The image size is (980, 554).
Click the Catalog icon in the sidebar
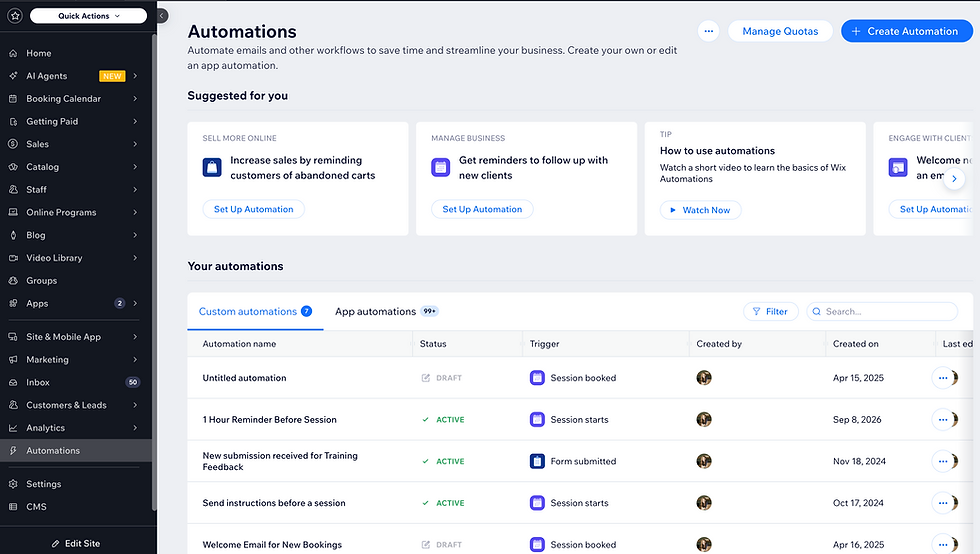click(13, 167)
